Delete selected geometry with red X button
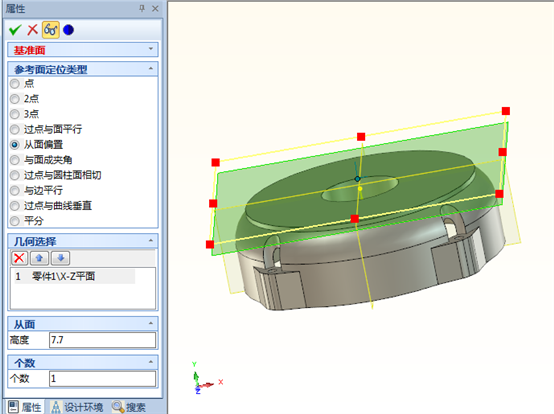The width and height of the screenshot is (554, 414). pyautogui.click(x=19, y=258)
